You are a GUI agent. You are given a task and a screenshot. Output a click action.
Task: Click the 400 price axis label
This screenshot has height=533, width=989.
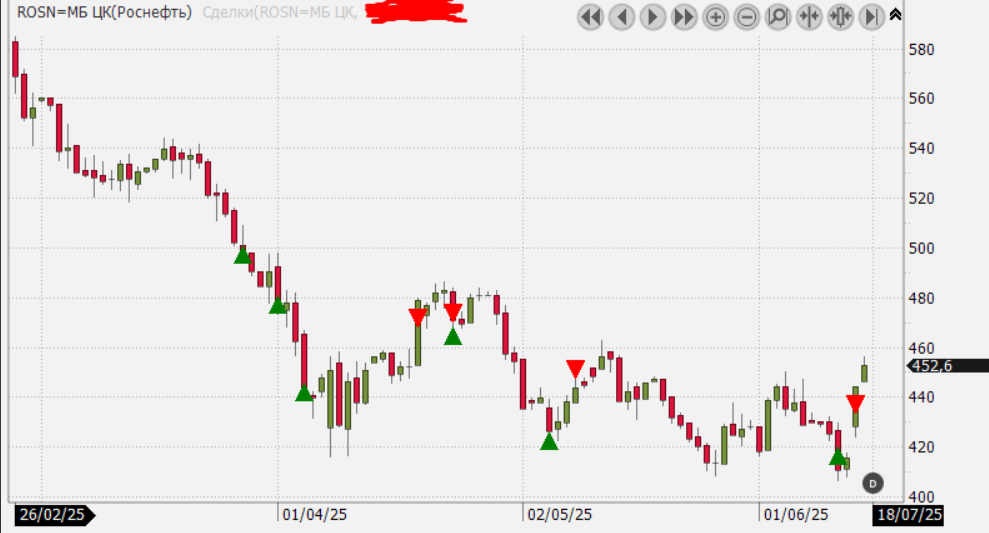point(921,497)
